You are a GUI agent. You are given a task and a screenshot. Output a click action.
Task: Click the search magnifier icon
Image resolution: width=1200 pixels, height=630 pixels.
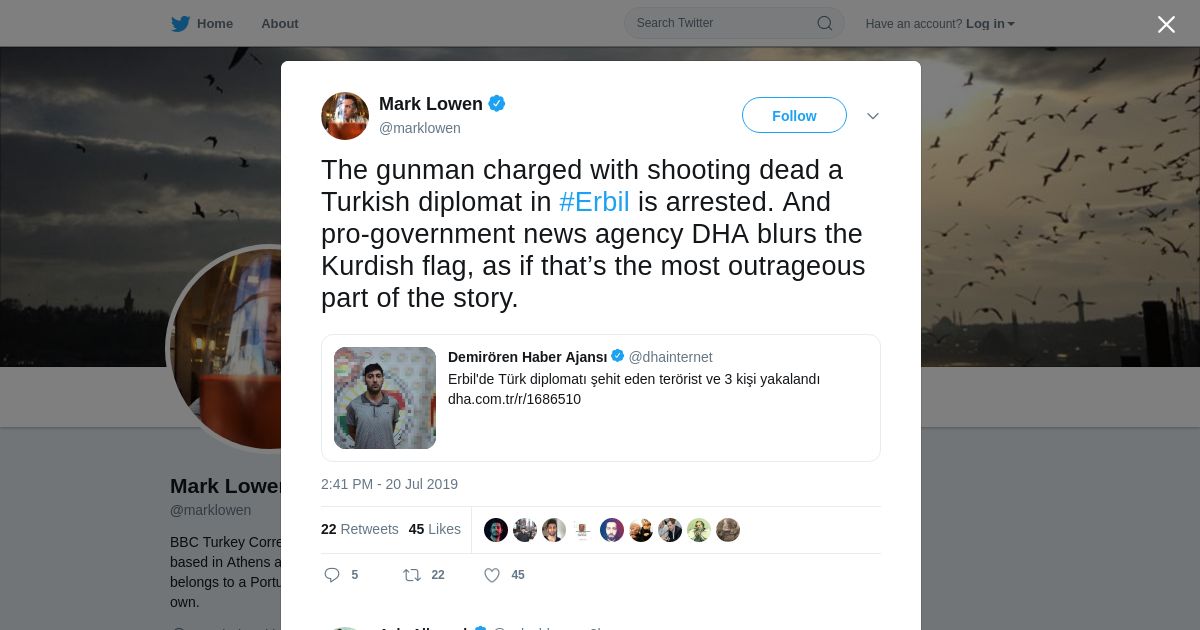point(825,23)
